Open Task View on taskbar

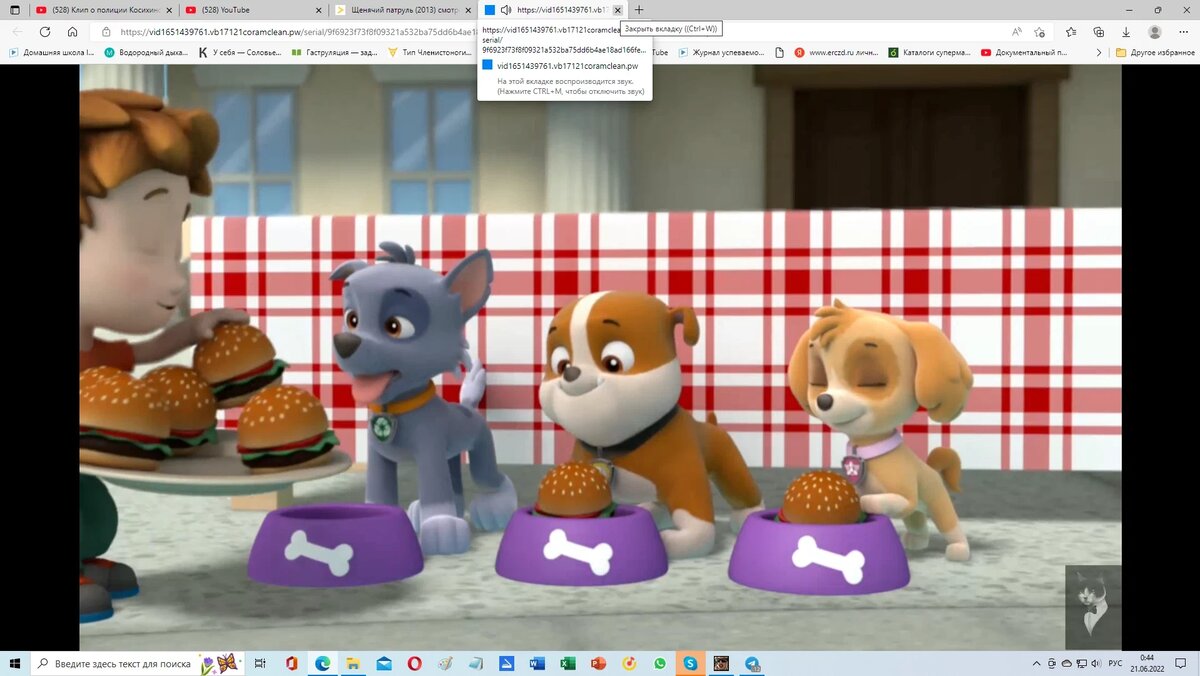point(260,663)
